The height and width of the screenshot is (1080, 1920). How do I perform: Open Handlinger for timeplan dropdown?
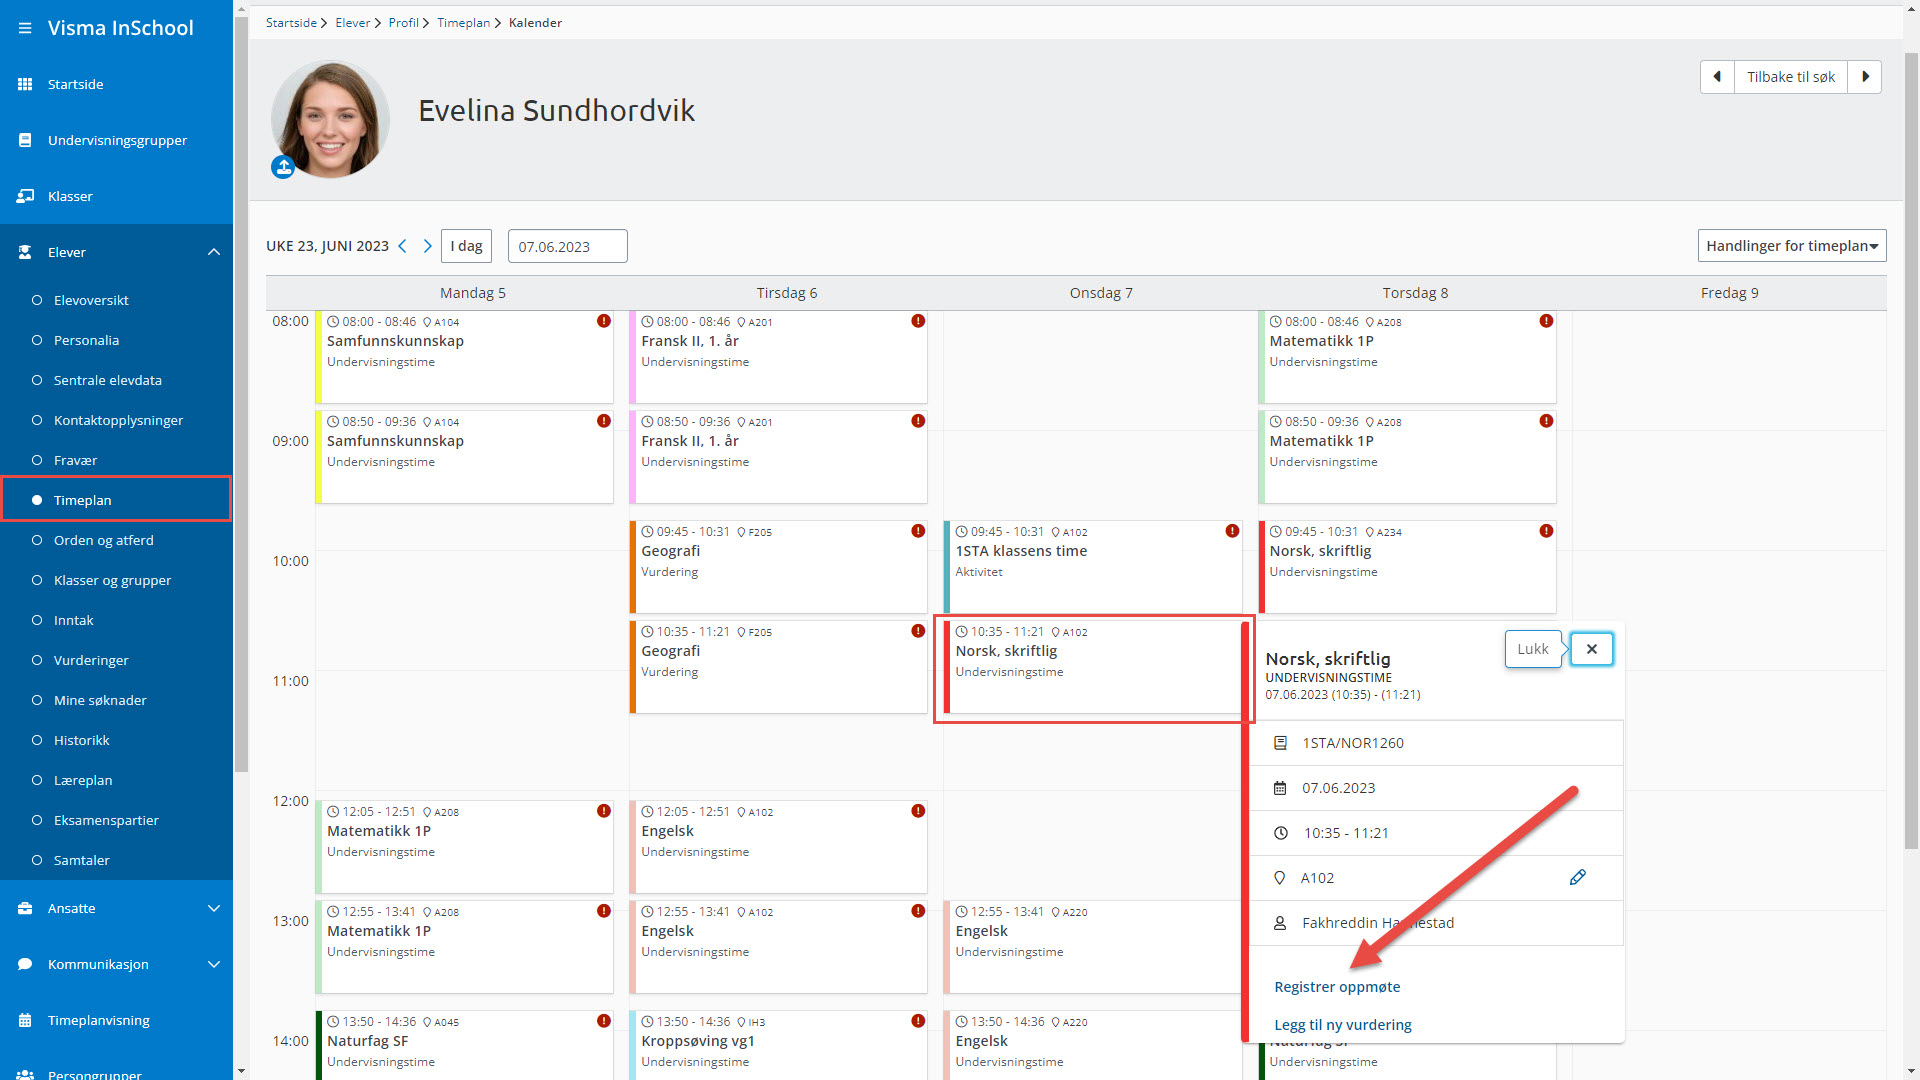(x=1791, y=246)
